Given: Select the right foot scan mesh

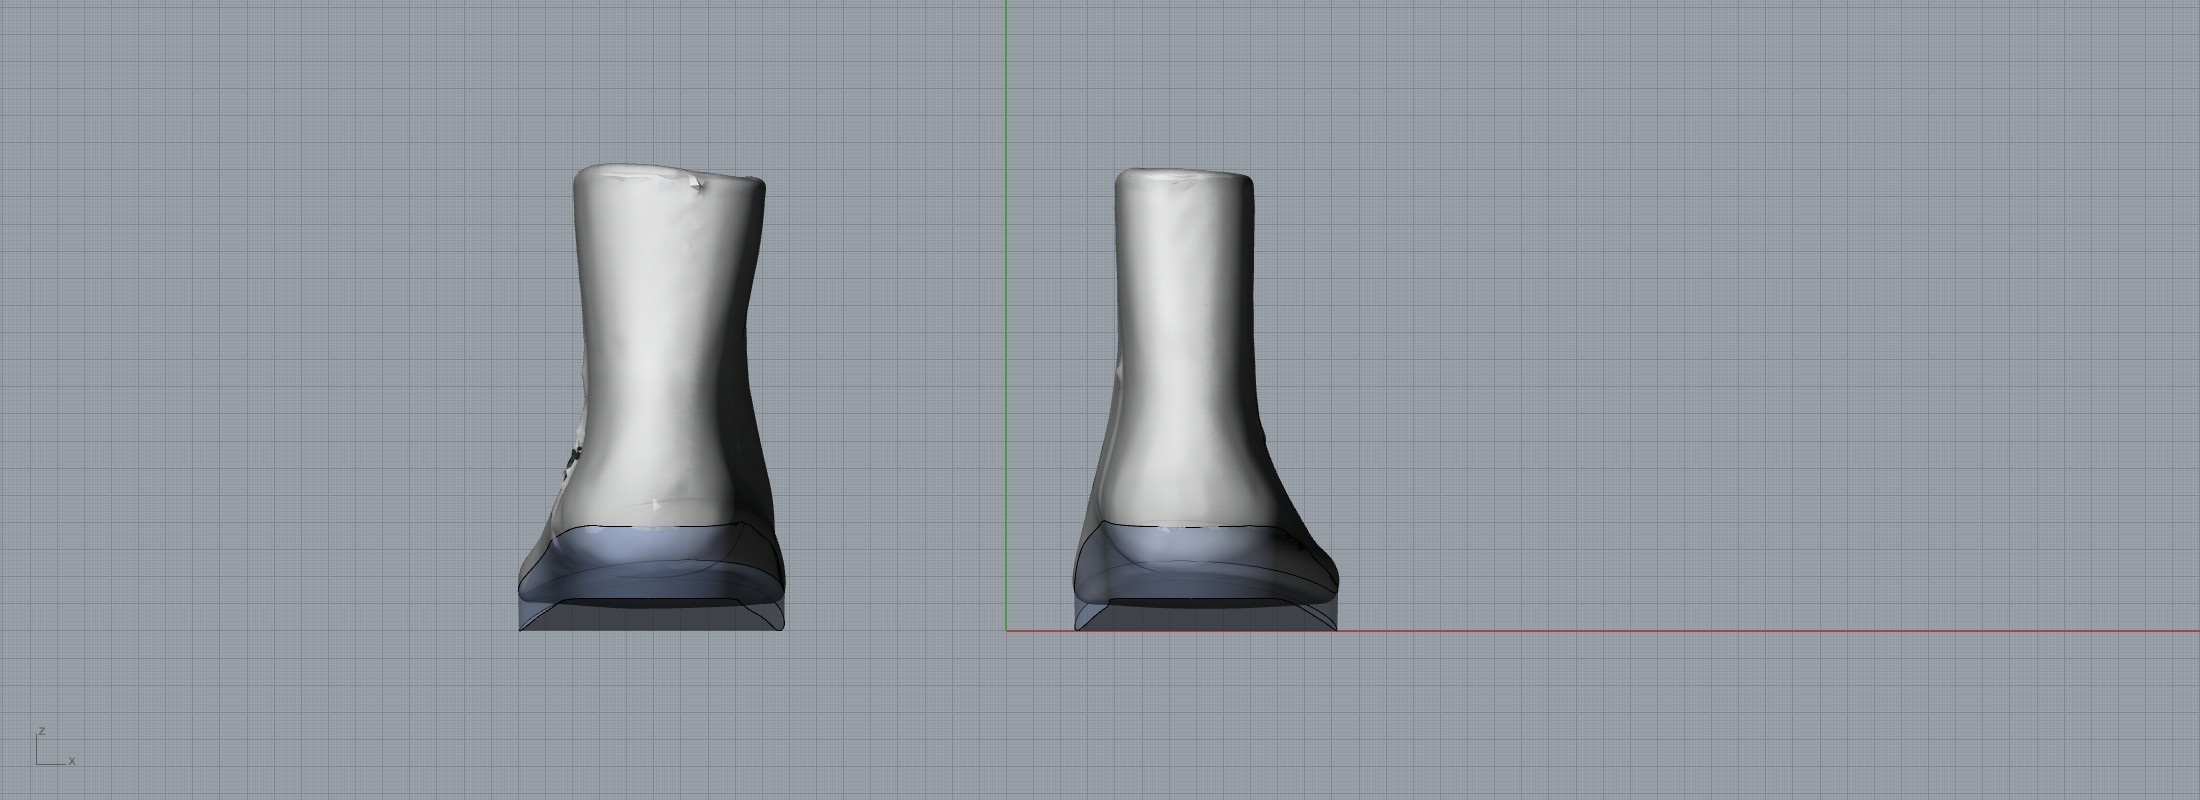Looking at the screenshot, I should point(1185,350).
